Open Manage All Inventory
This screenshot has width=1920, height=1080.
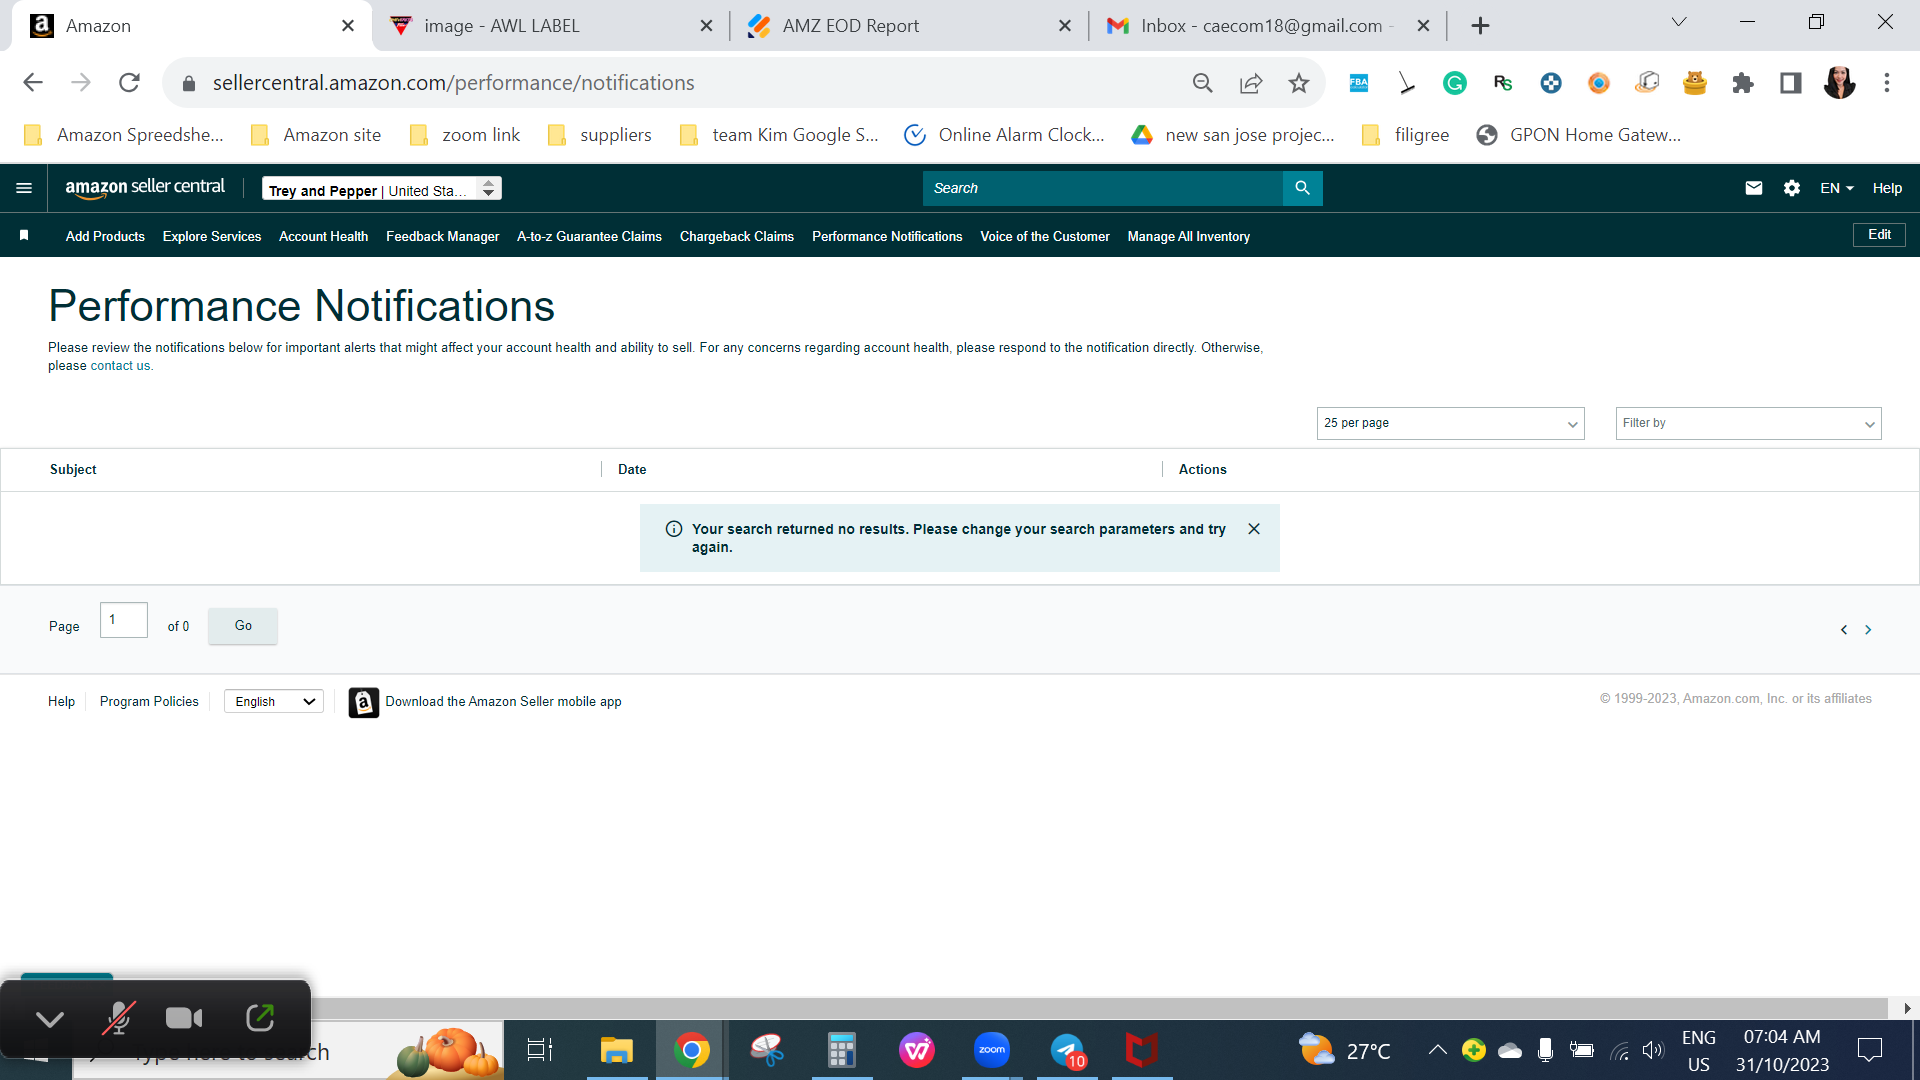pos(1189,237)
